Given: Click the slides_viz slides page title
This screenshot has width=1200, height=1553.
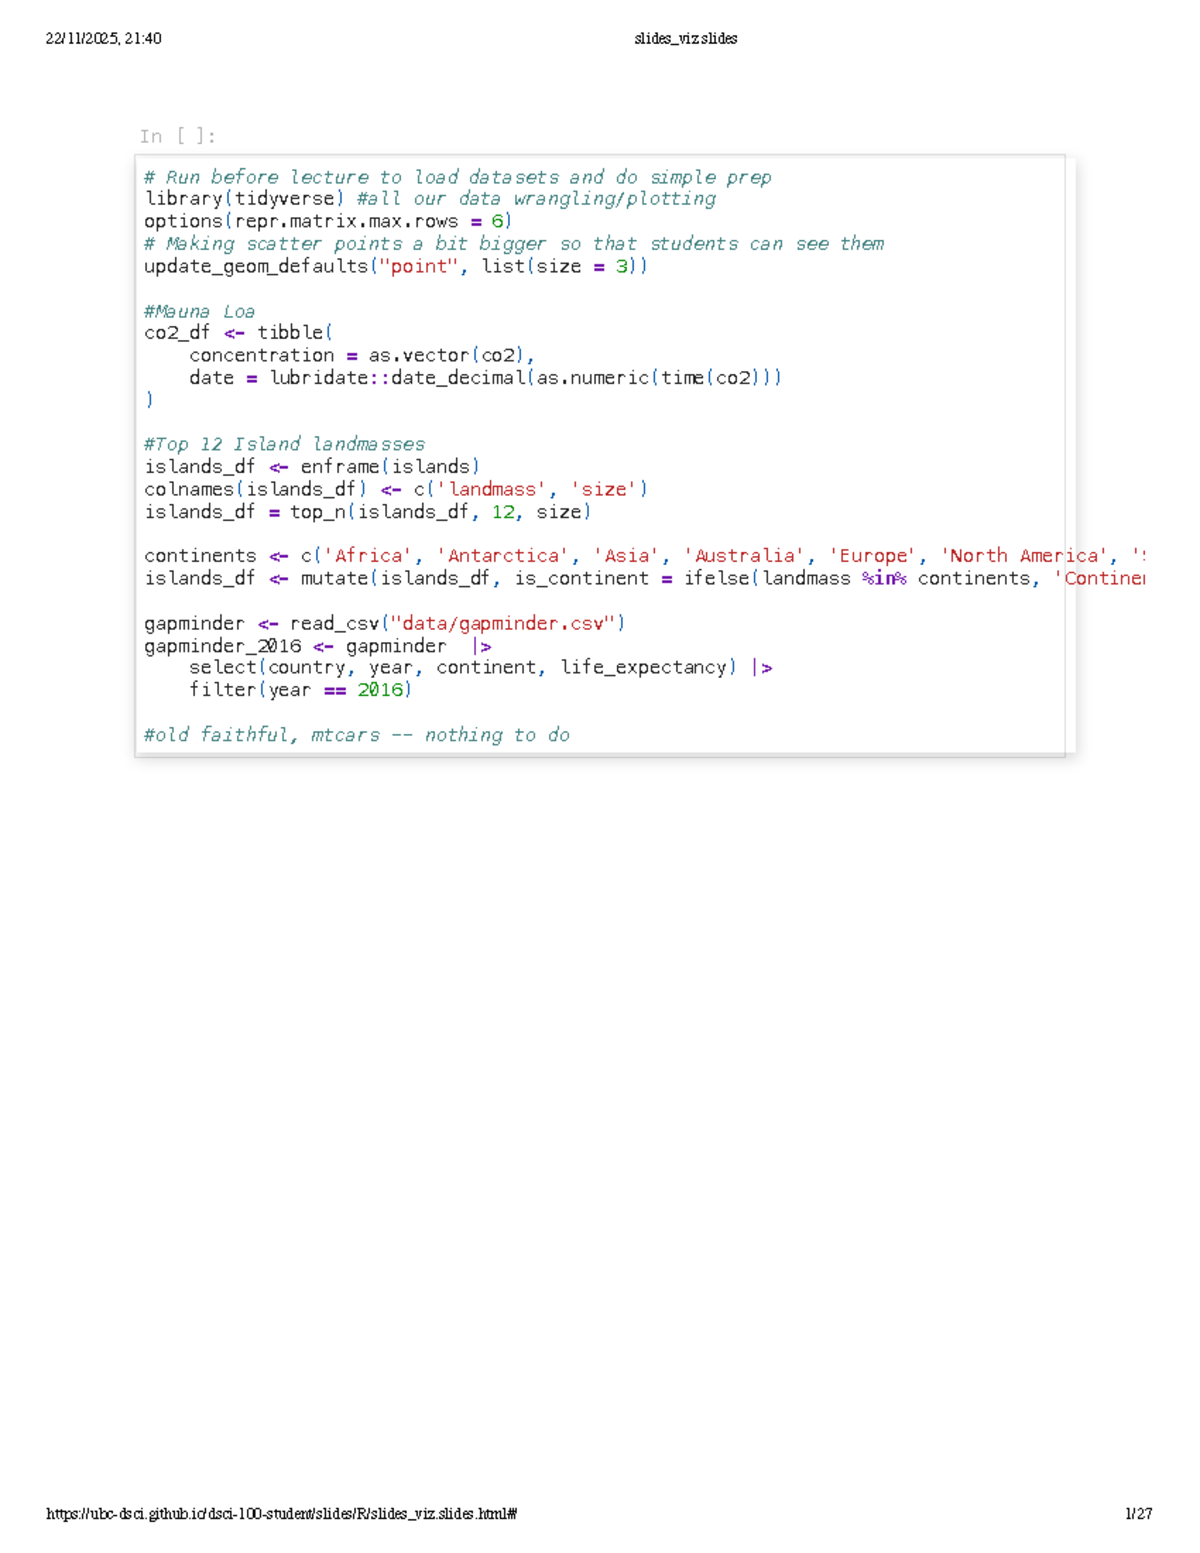Looking at the screenshot, I should click(685, 38).
